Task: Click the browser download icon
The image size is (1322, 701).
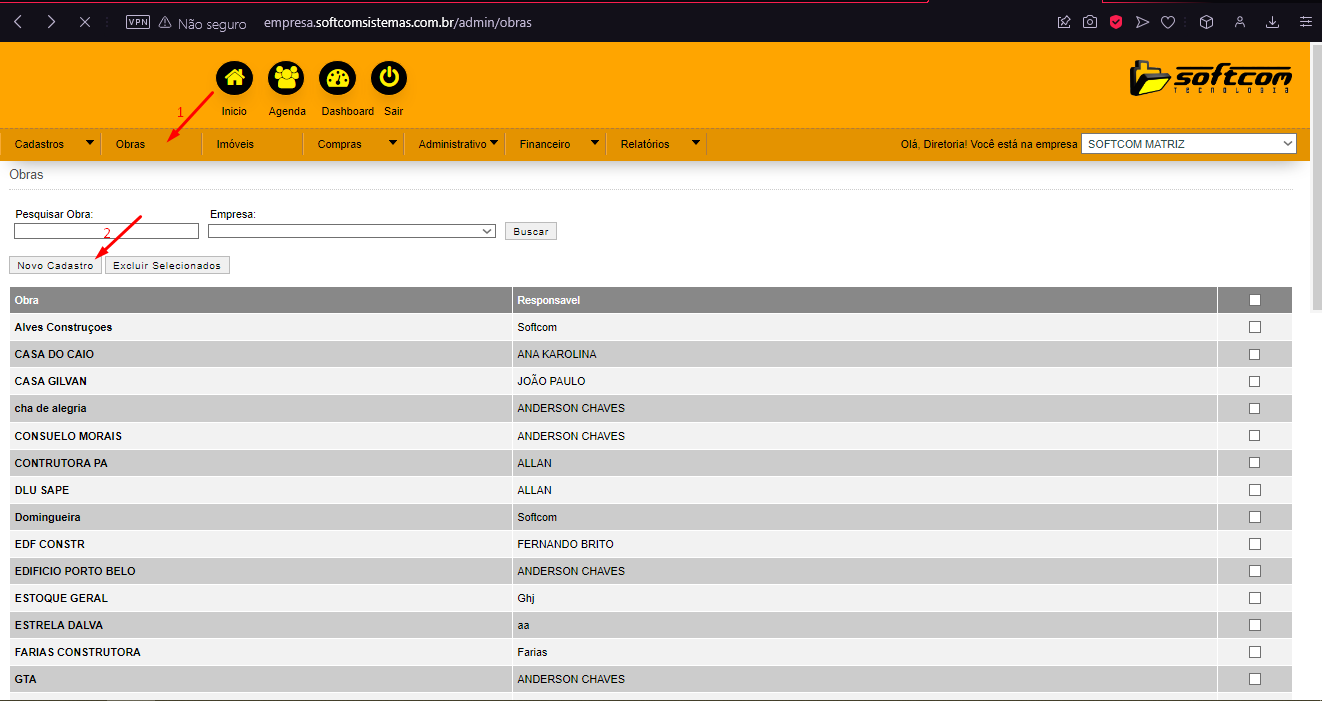Action: (1272, 21)
